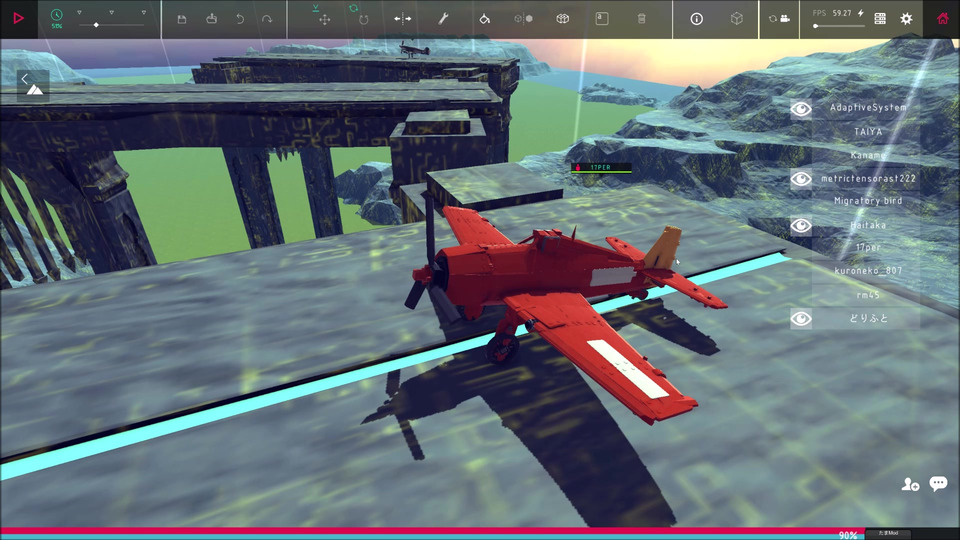Return to the home menu

[943, 18]
